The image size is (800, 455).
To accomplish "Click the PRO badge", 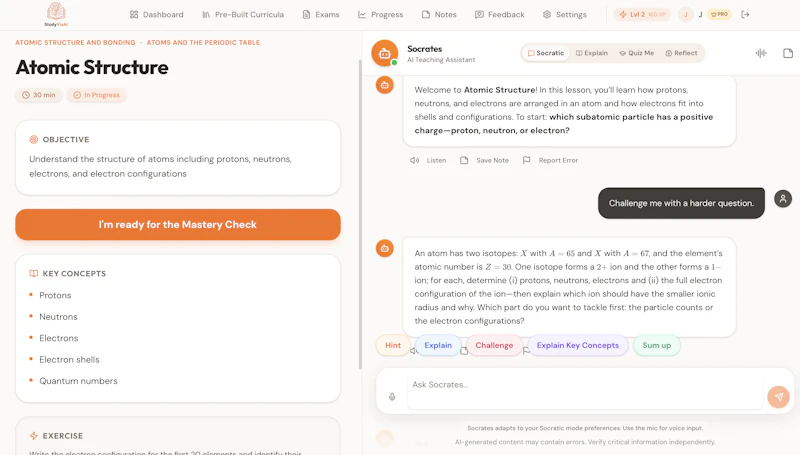I will [x=719, y=14].
